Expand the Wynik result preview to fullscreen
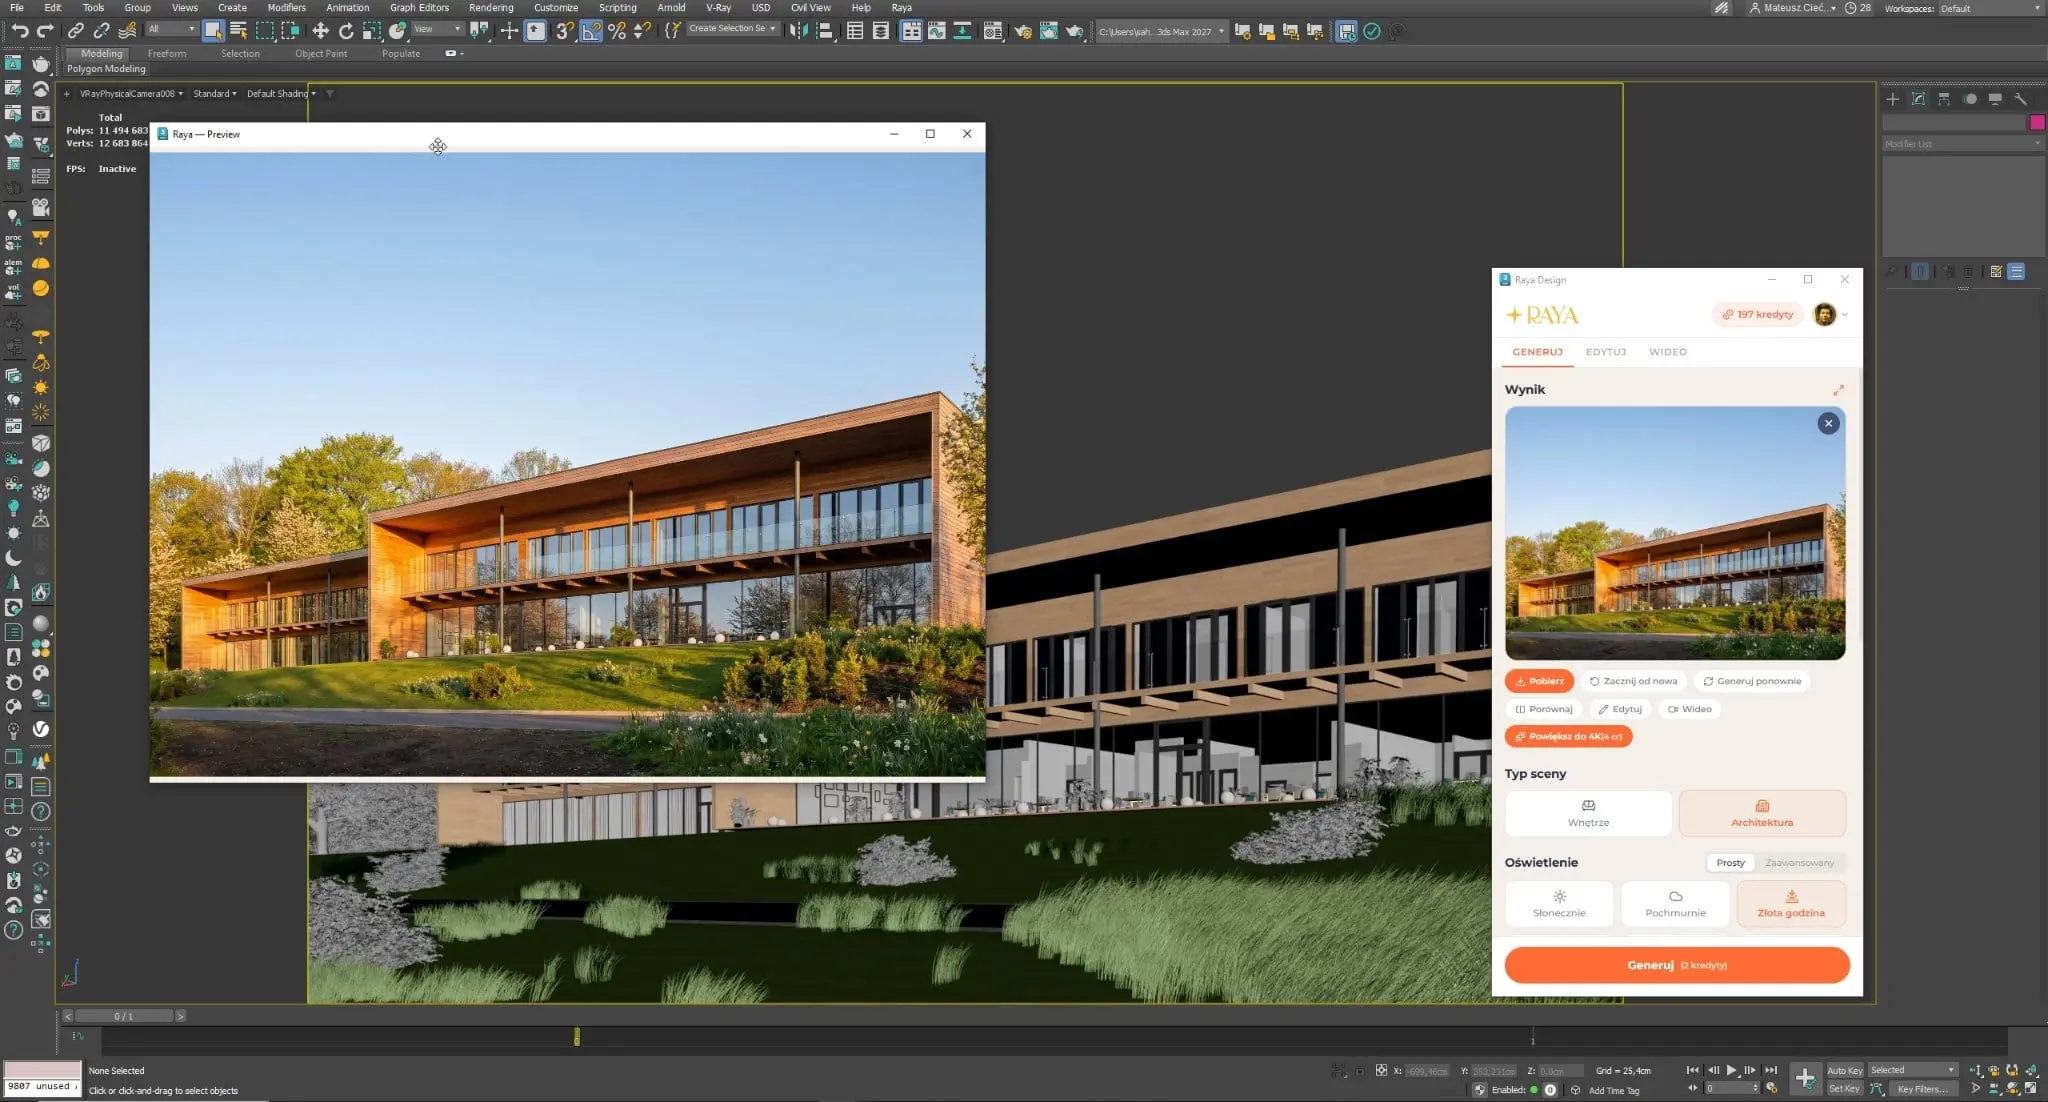This screenshot has height=1102, width=2048. tap(1838, 390)
